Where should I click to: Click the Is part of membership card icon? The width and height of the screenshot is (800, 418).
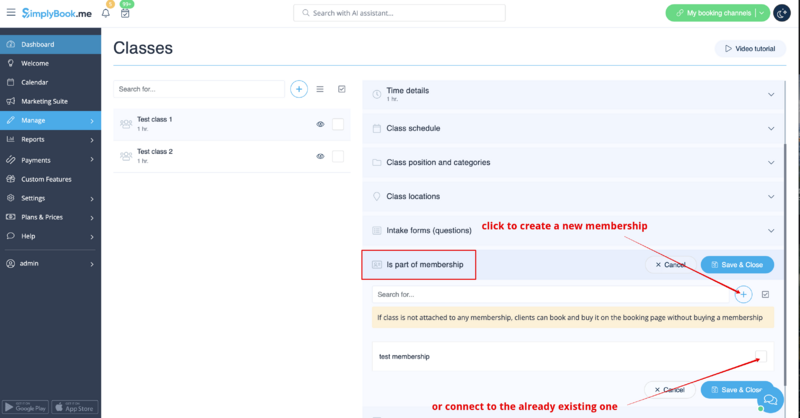377,264
